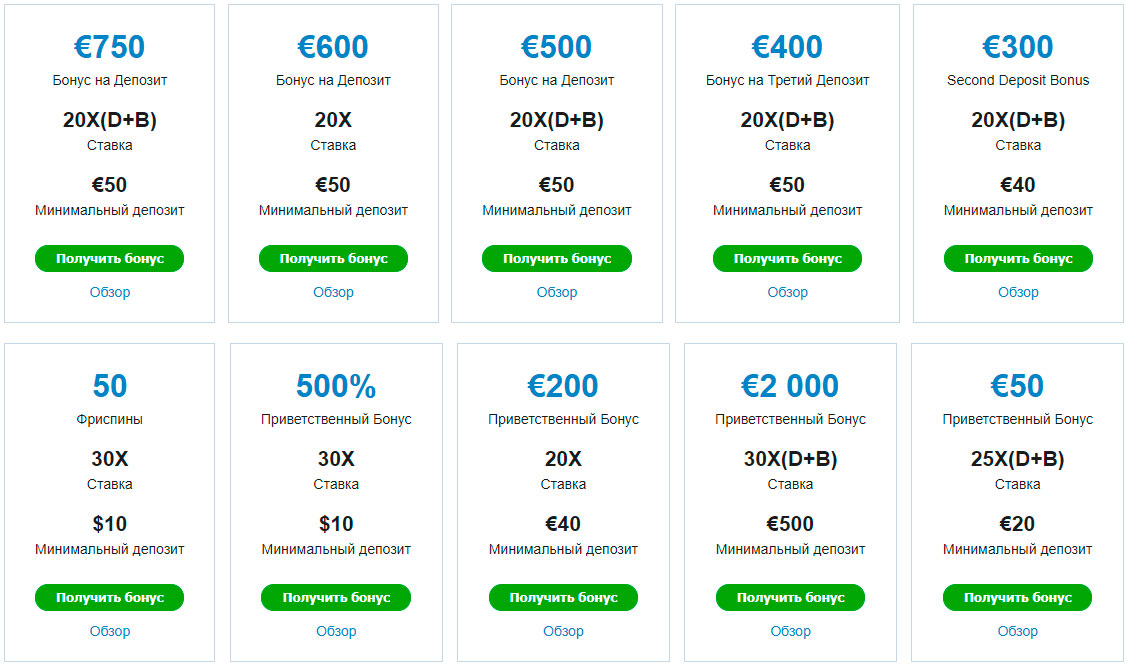Click 'Получить бонус' on the €600 card
This screenshot has height=666, width=1128.
coord(333,259)
